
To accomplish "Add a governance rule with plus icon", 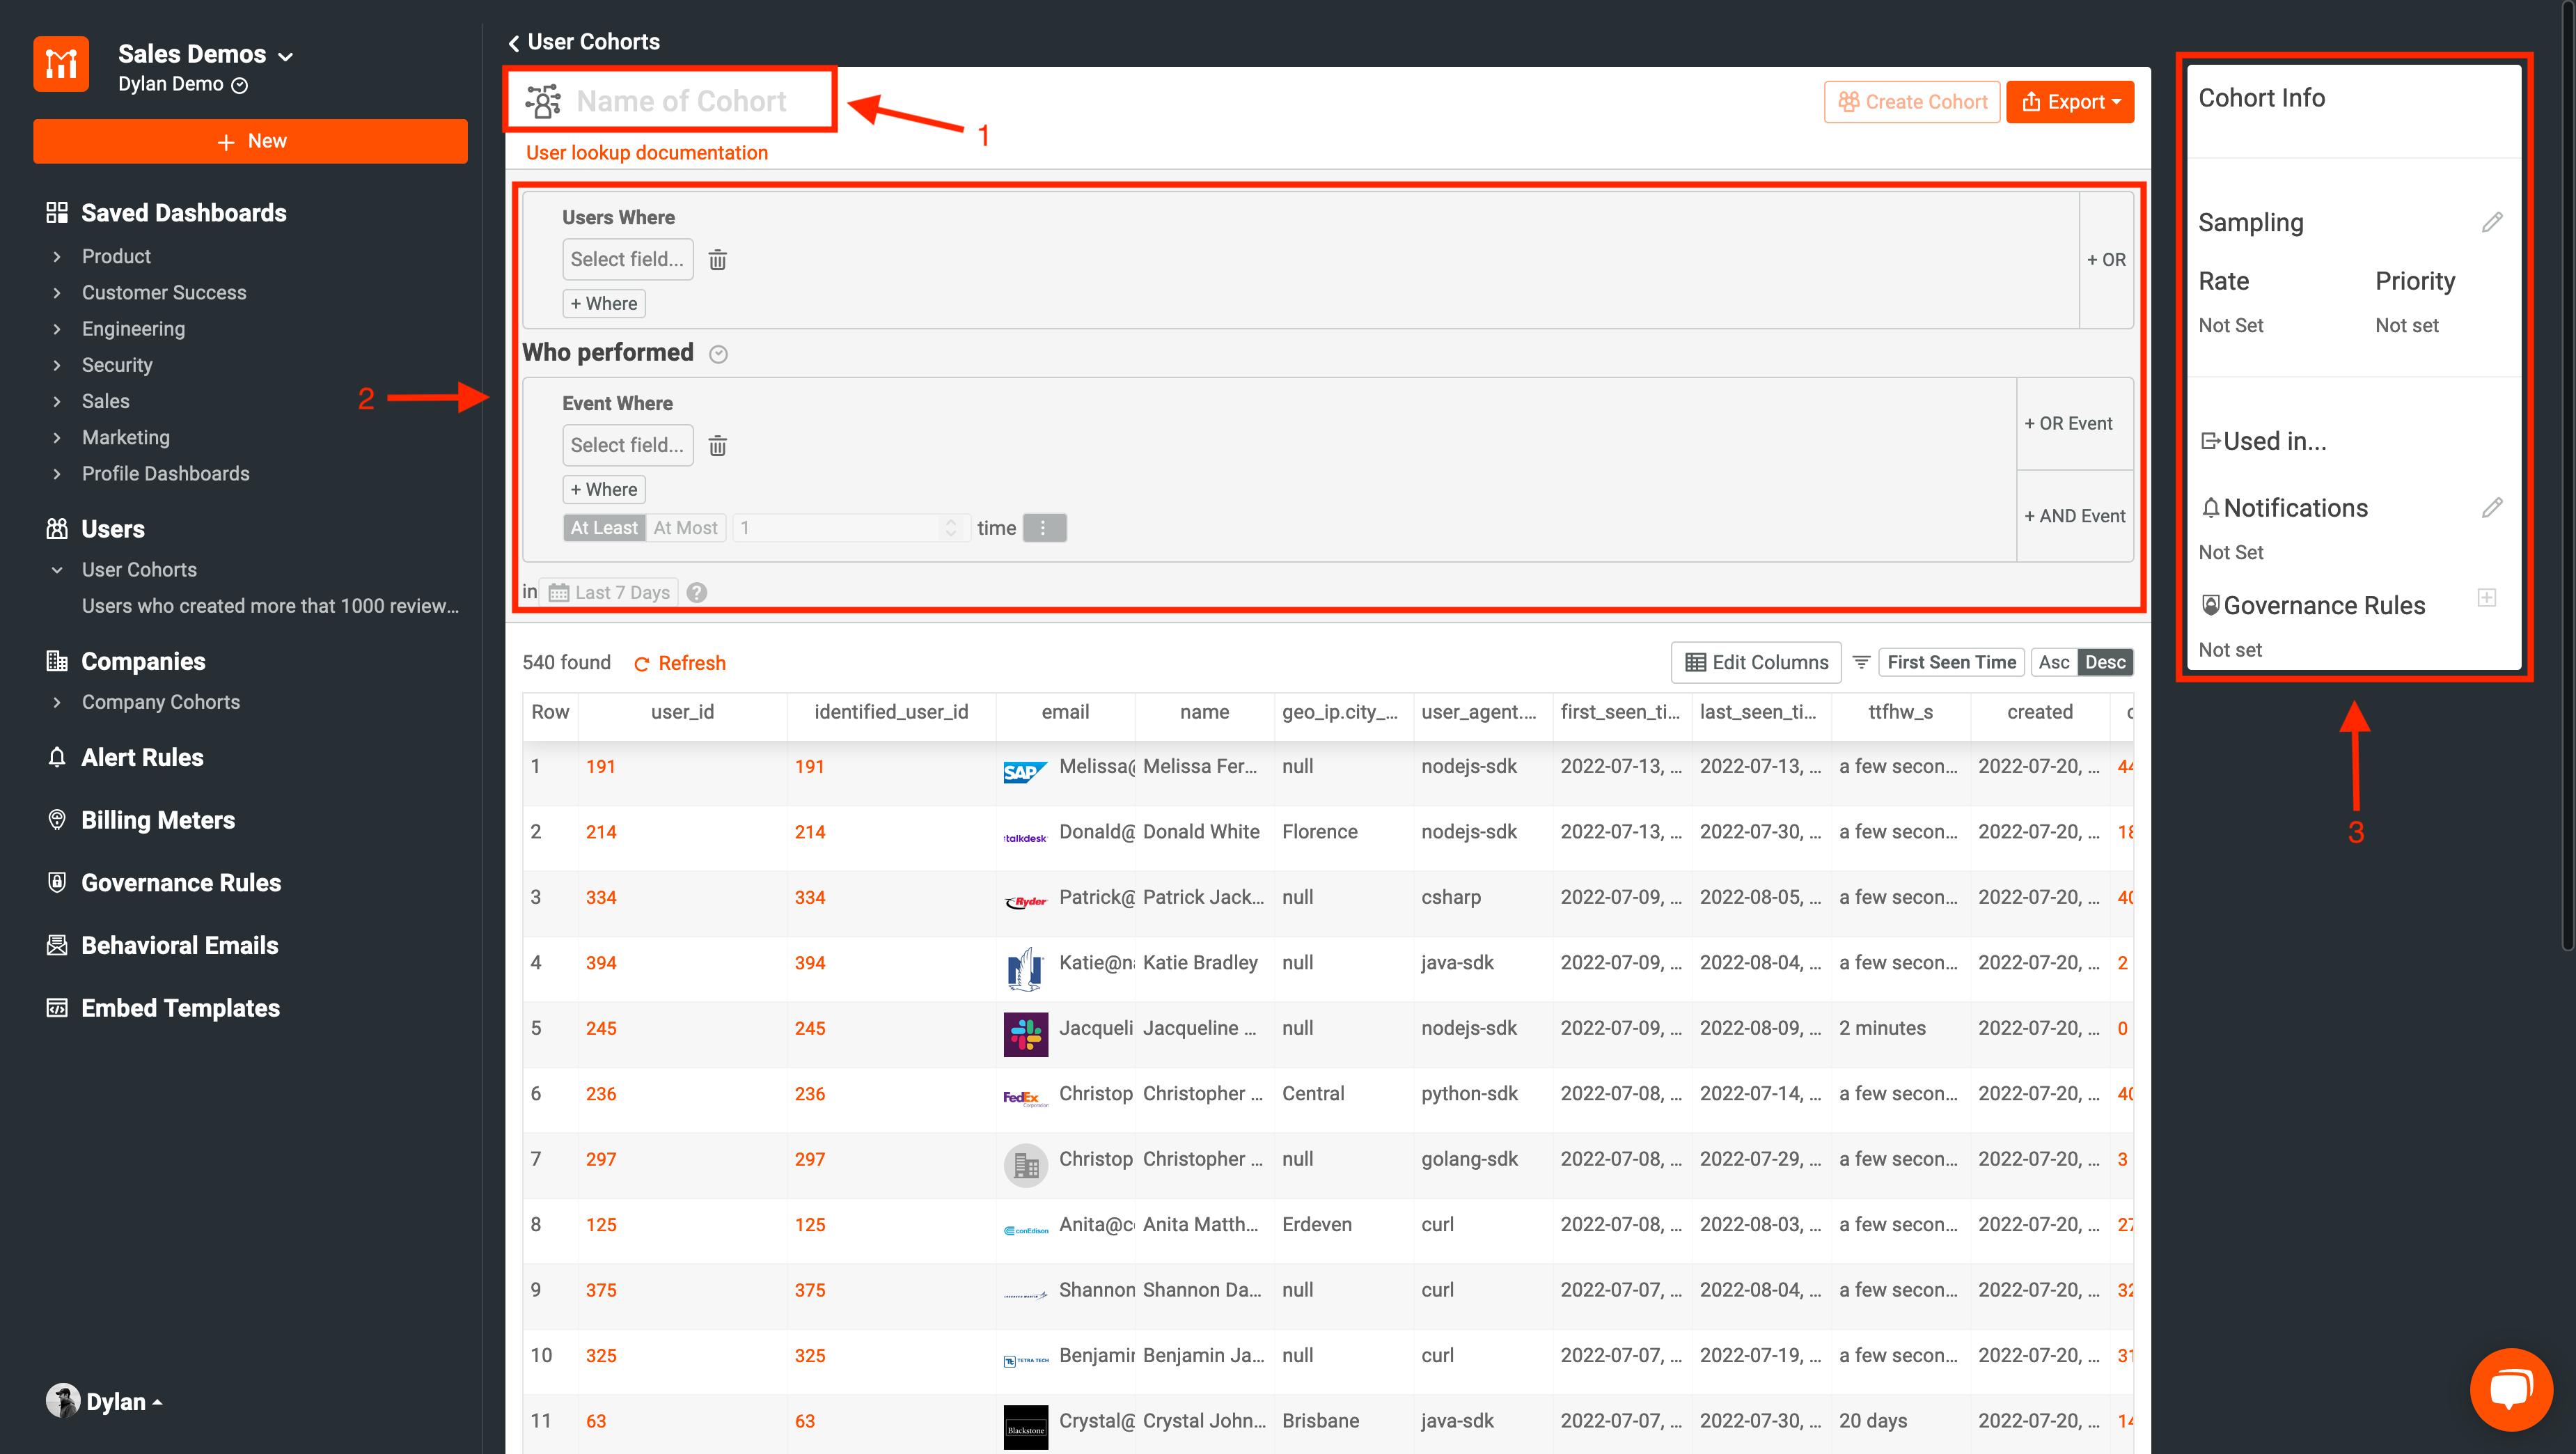I will pos(2487,598).
